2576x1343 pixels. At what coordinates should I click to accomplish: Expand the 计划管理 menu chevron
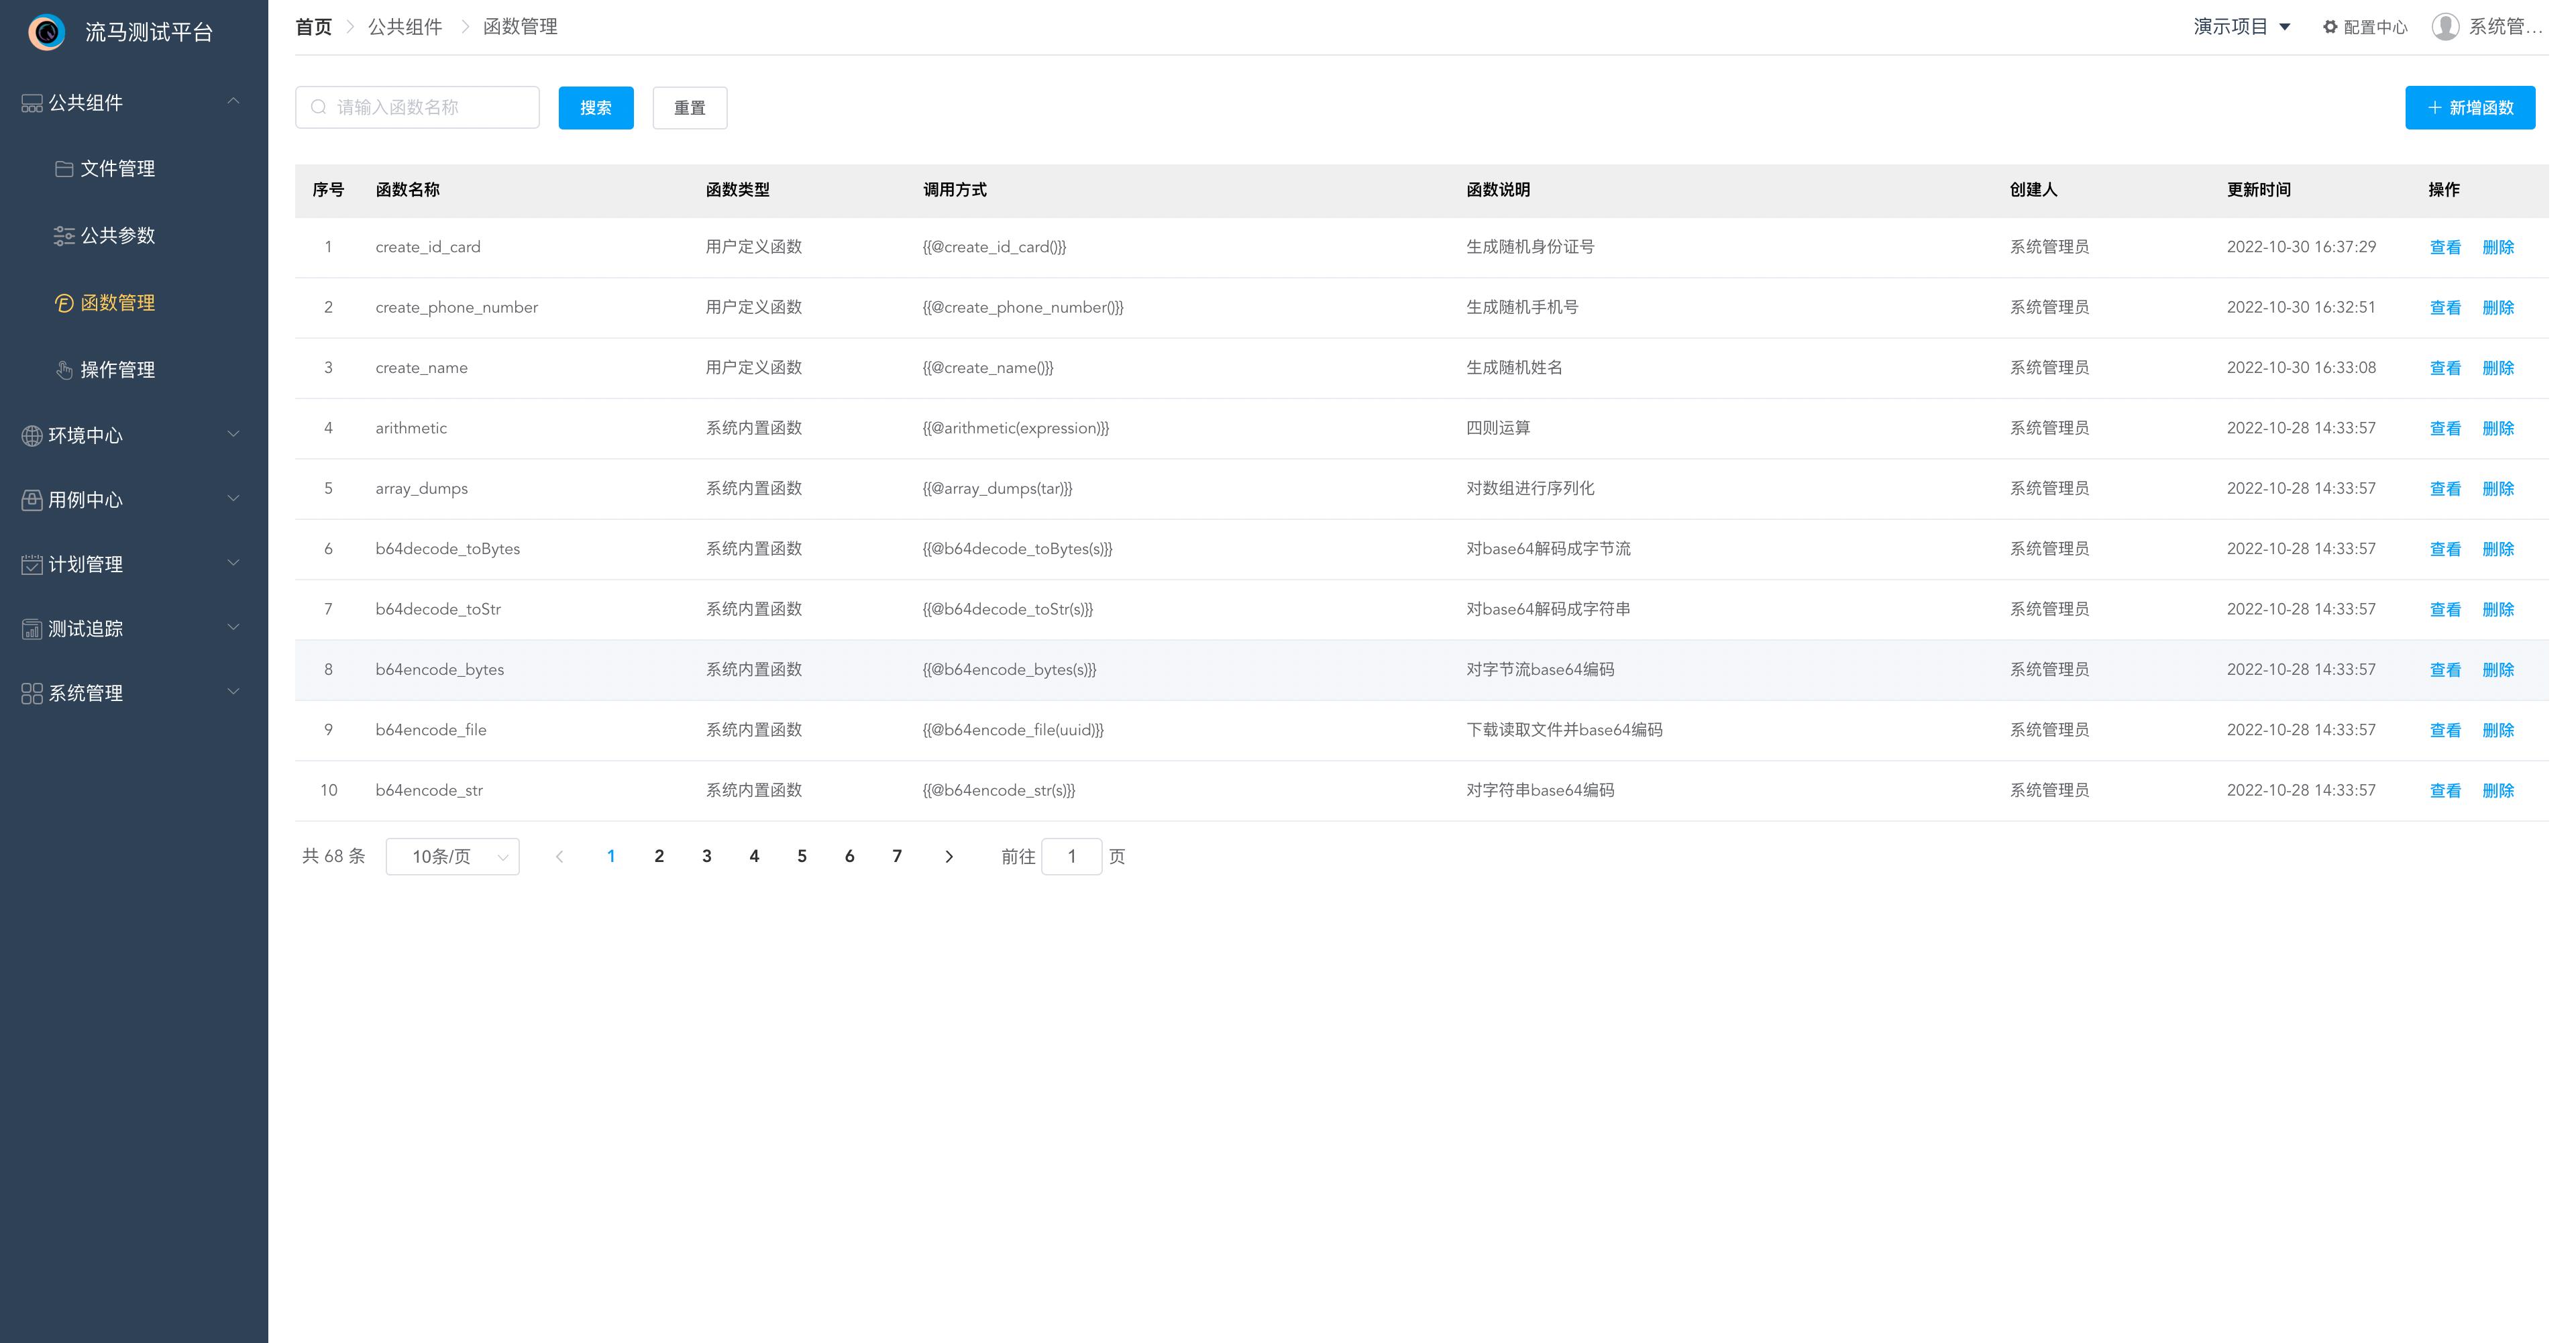[233, 563]
